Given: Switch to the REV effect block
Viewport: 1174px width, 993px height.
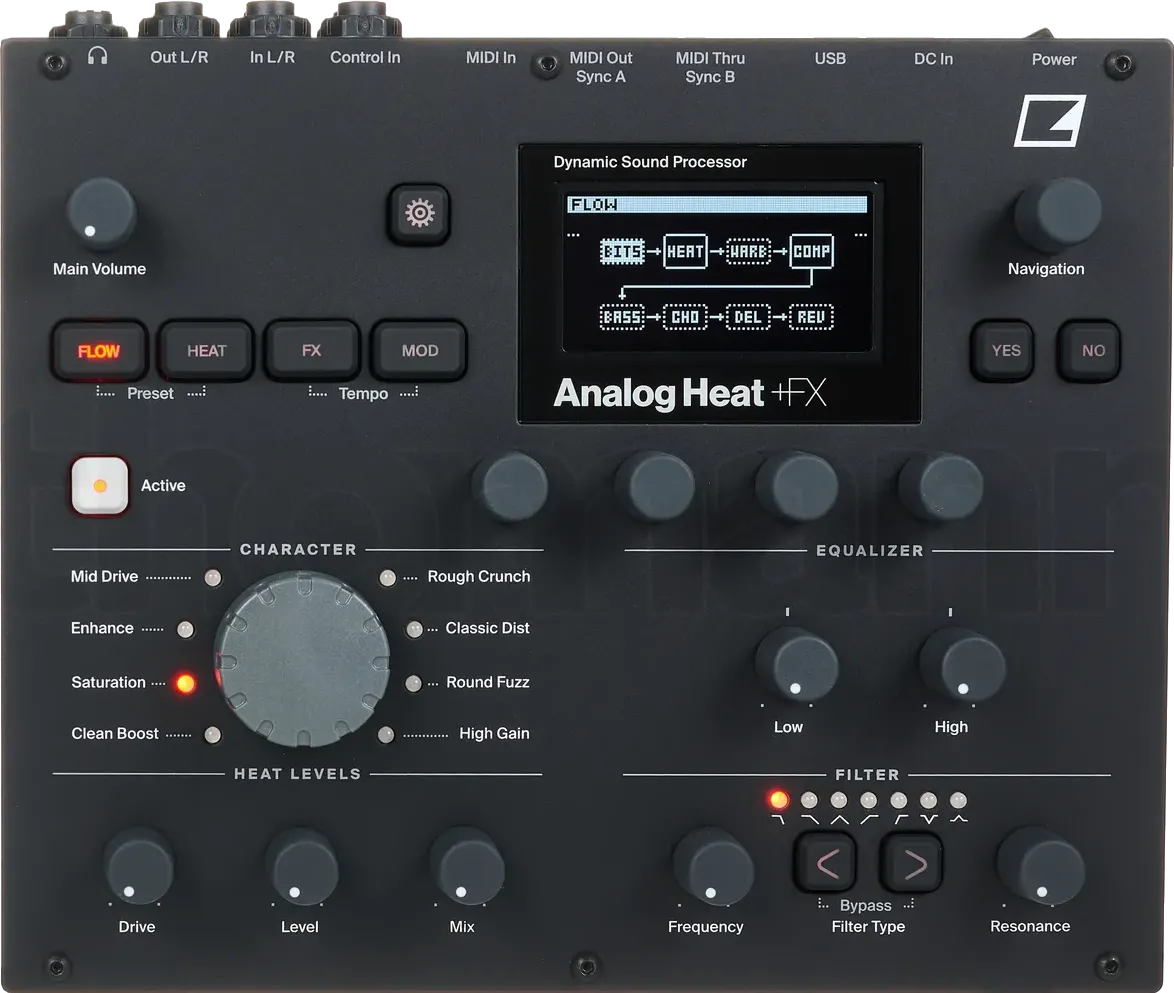Looking at the screenshot, I should 811,316.
